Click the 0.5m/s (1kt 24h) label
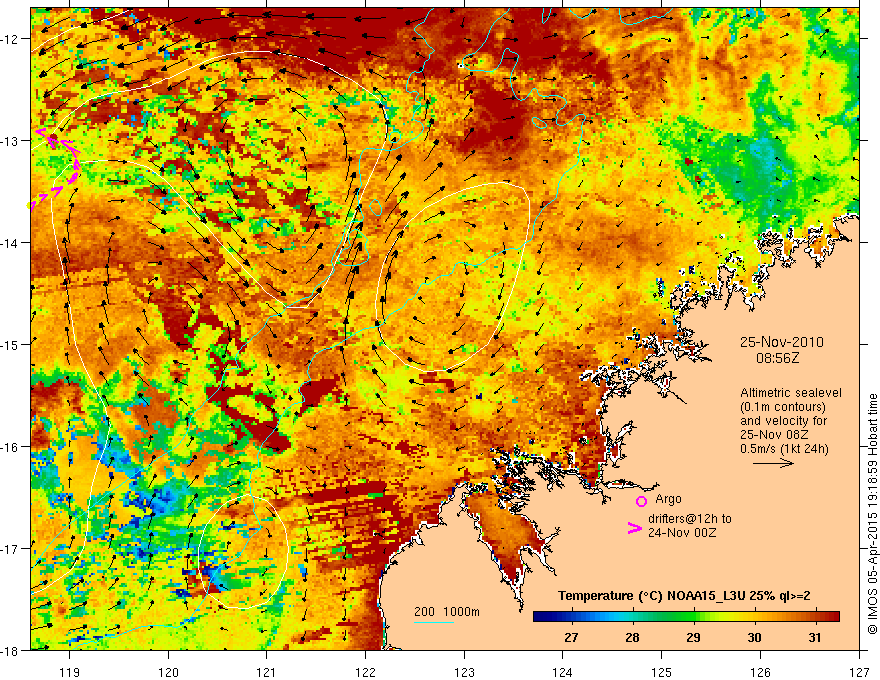880x680 pixels. tap(785, 449)
